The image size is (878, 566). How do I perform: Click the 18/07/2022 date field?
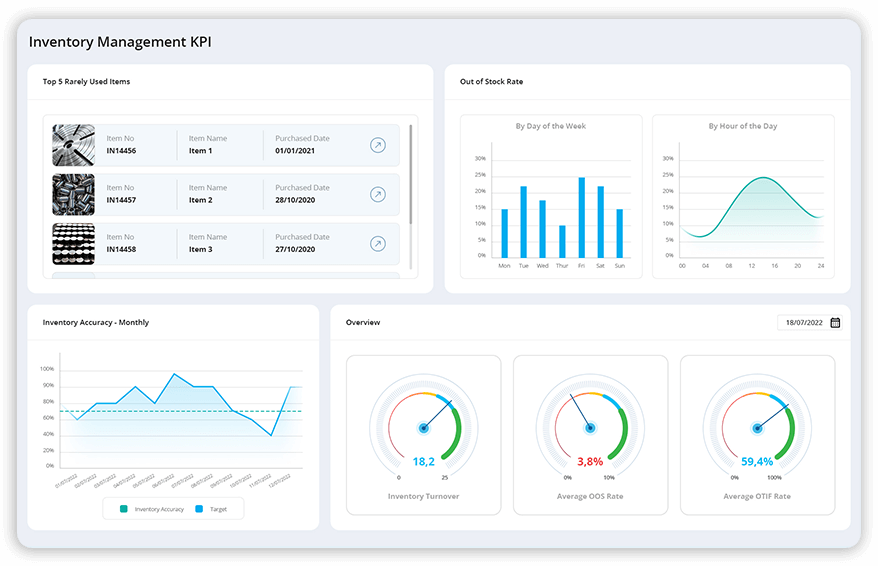802,322
